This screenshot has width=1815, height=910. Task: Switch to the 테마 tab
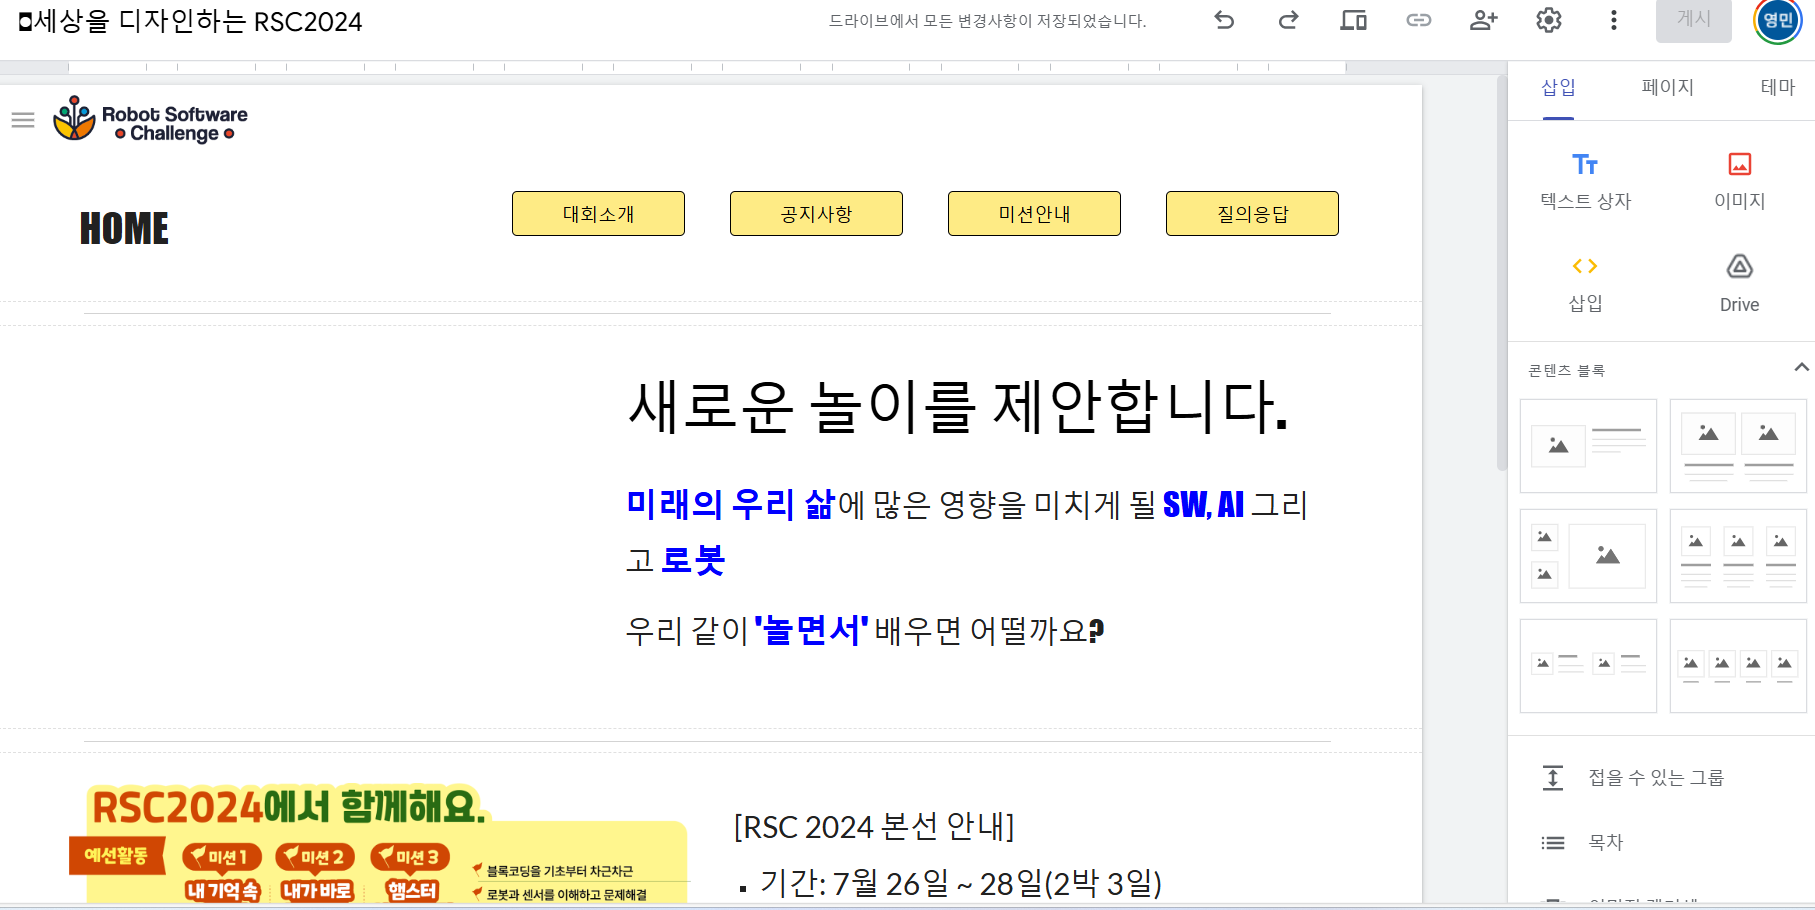[1777, 88]
